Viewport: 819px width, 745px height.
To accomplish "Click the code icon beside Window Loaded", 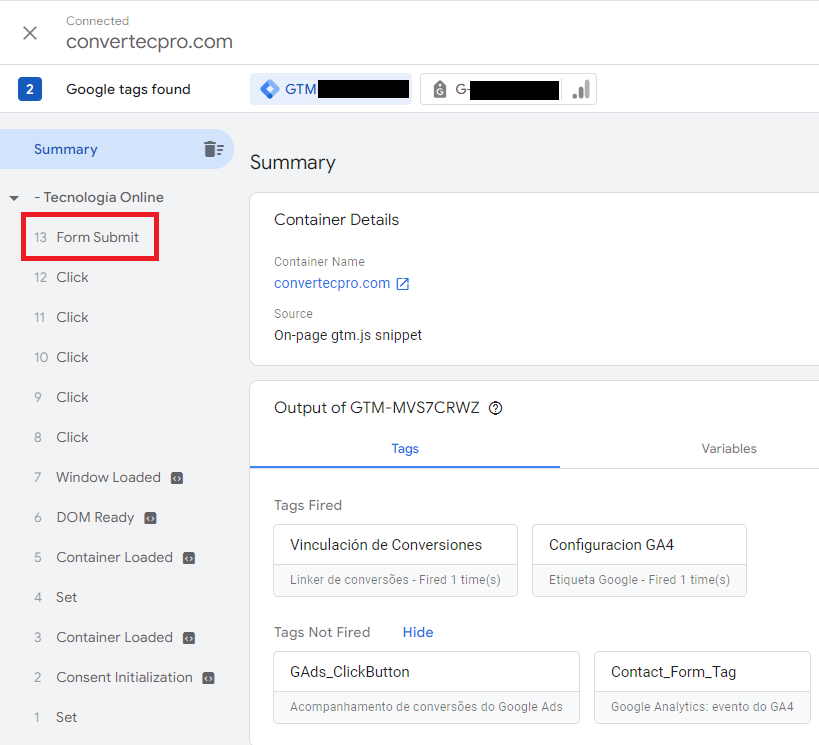I will 177,478.
